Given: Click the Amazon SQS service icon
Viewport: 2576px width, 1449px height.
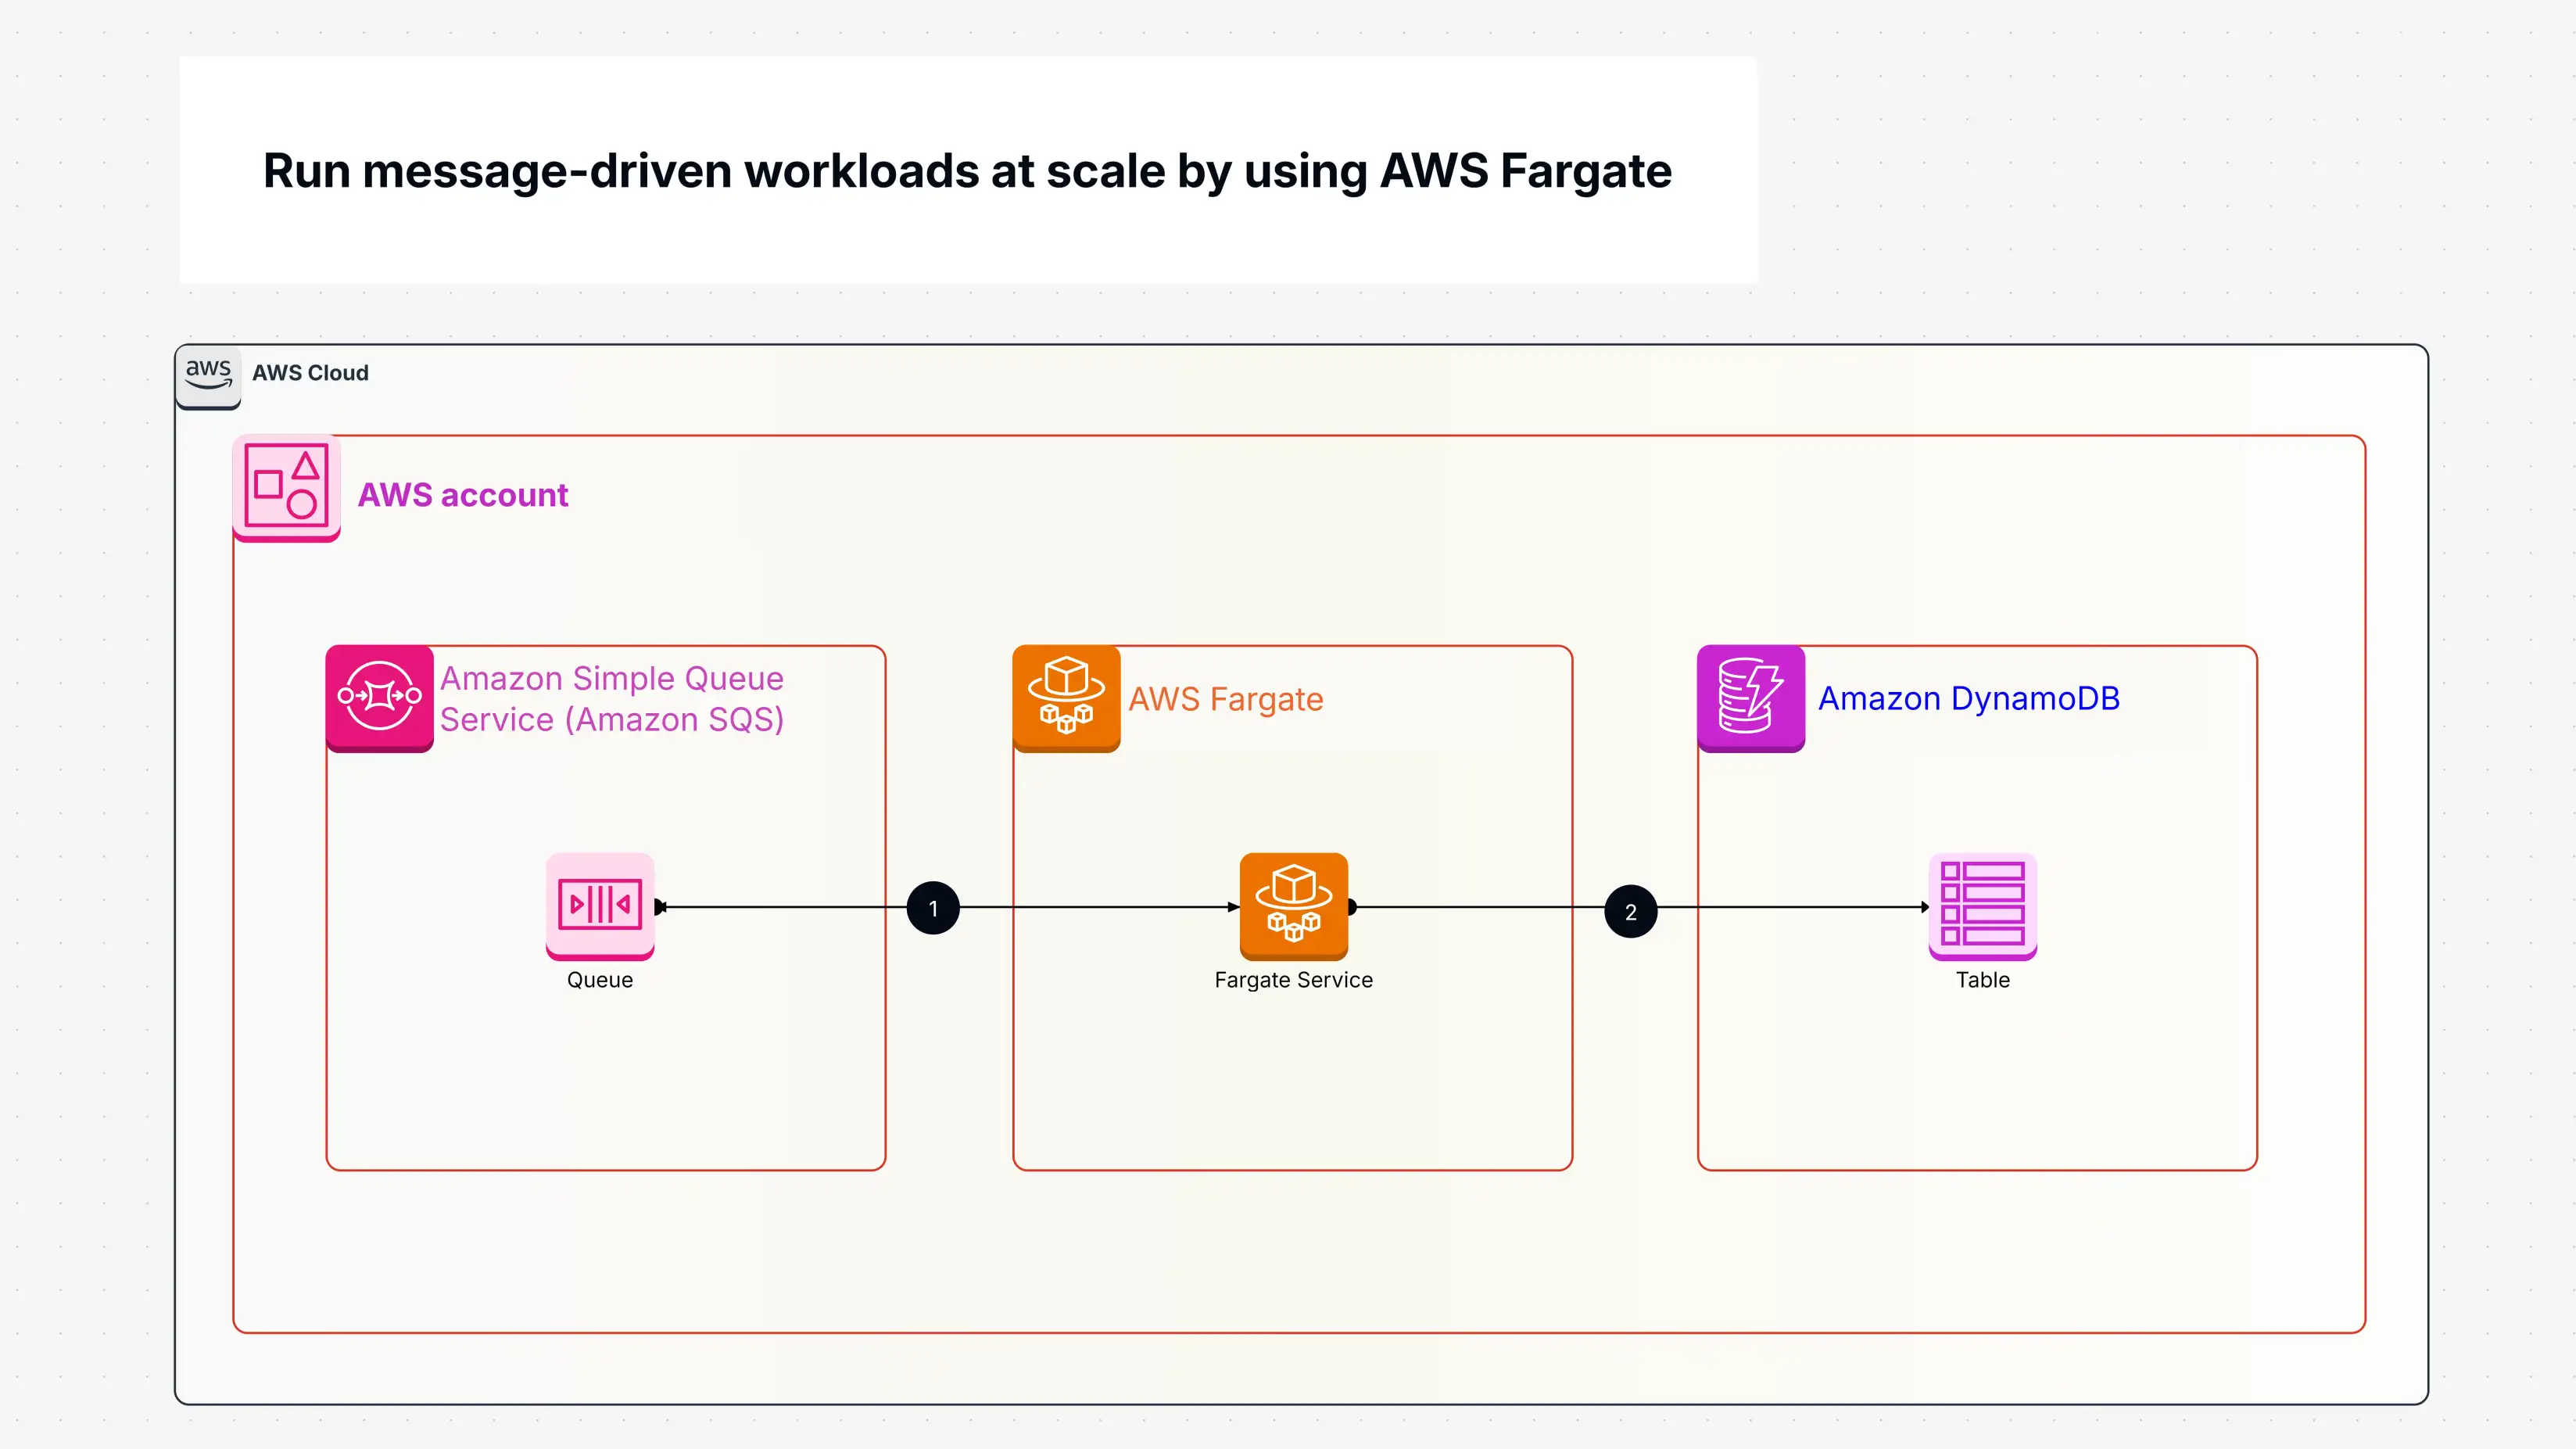Looking at the screenshot, I should 379,698.
